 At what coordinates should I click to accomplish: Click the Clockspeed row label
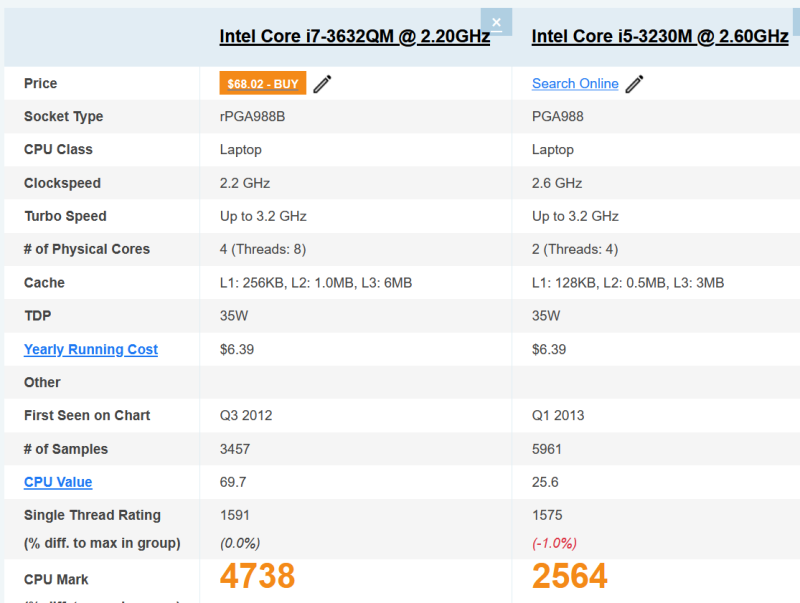[x=62, y=183]
